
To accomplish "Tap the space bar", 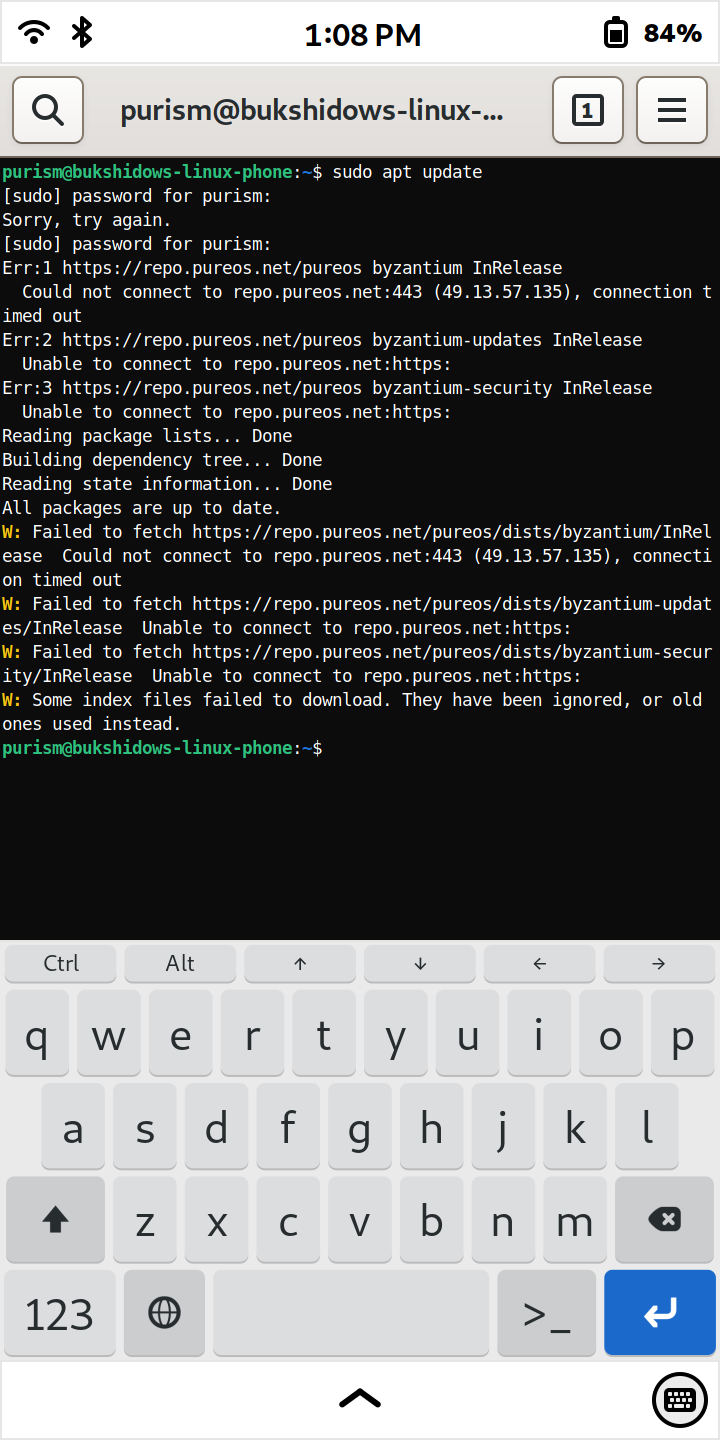I will (x=351, y=1313).
